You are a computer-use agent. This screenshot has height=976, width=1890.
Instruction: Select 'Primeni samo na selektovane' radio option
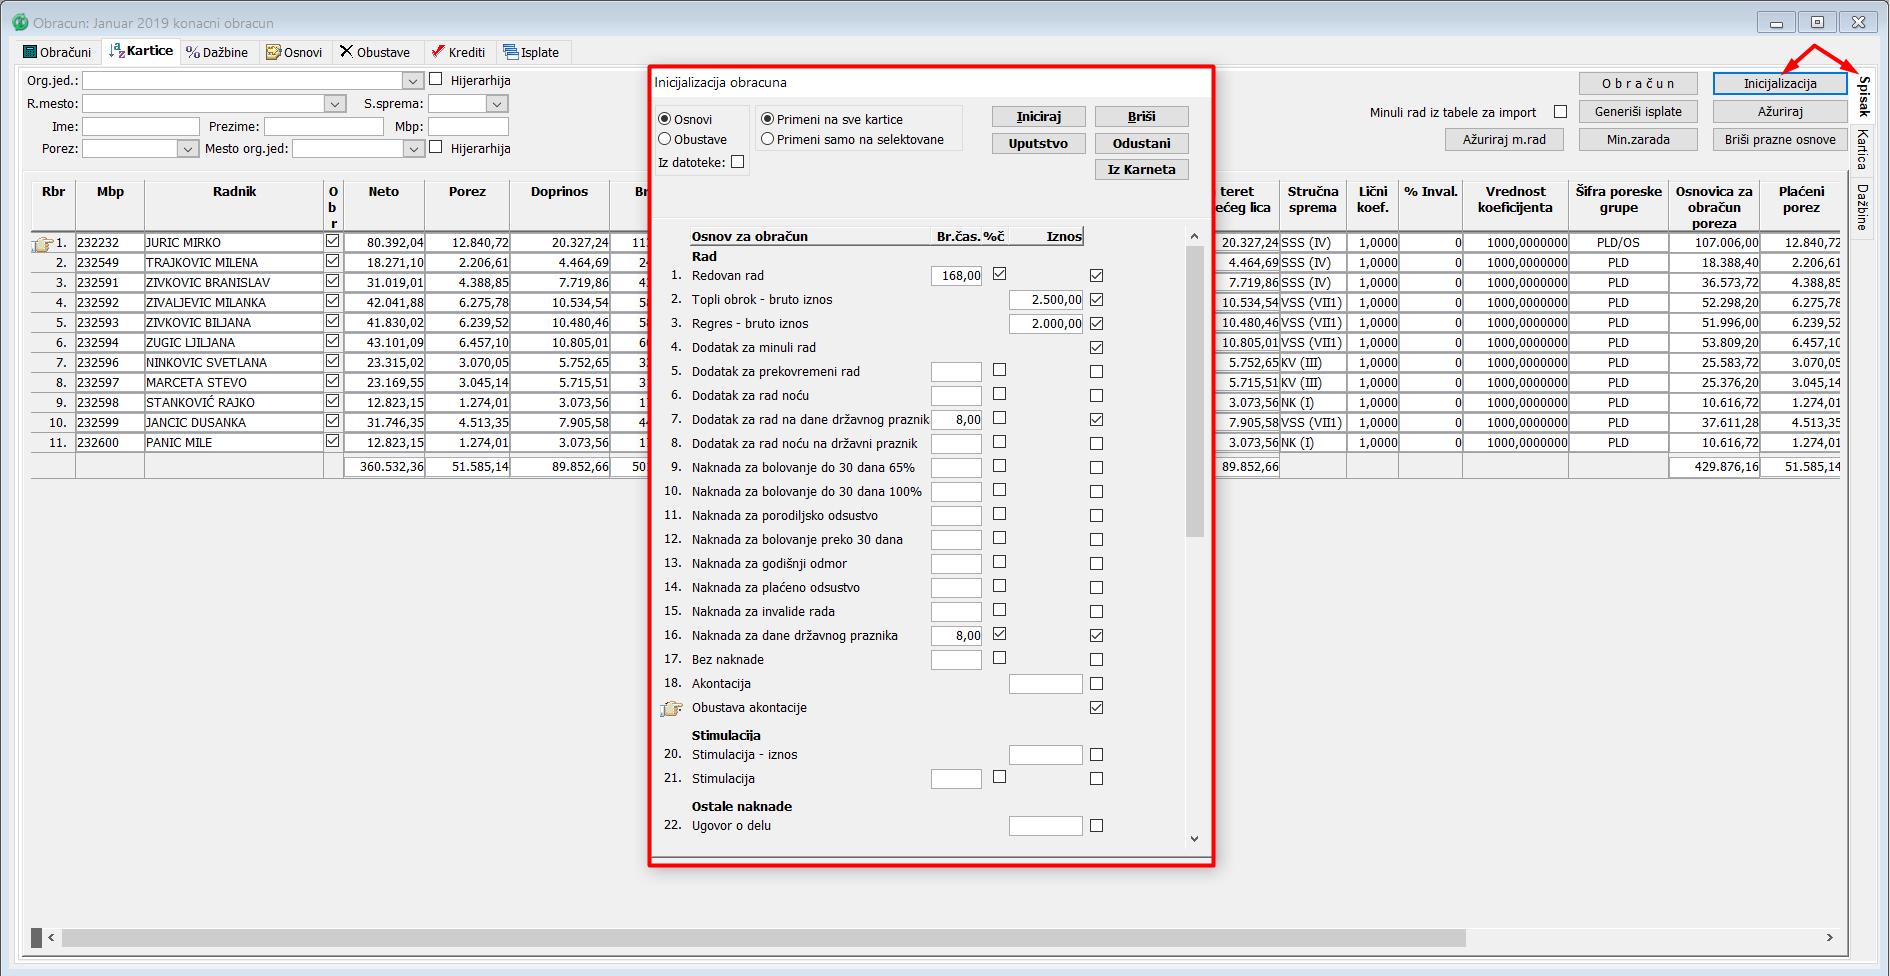coord(767,139)
